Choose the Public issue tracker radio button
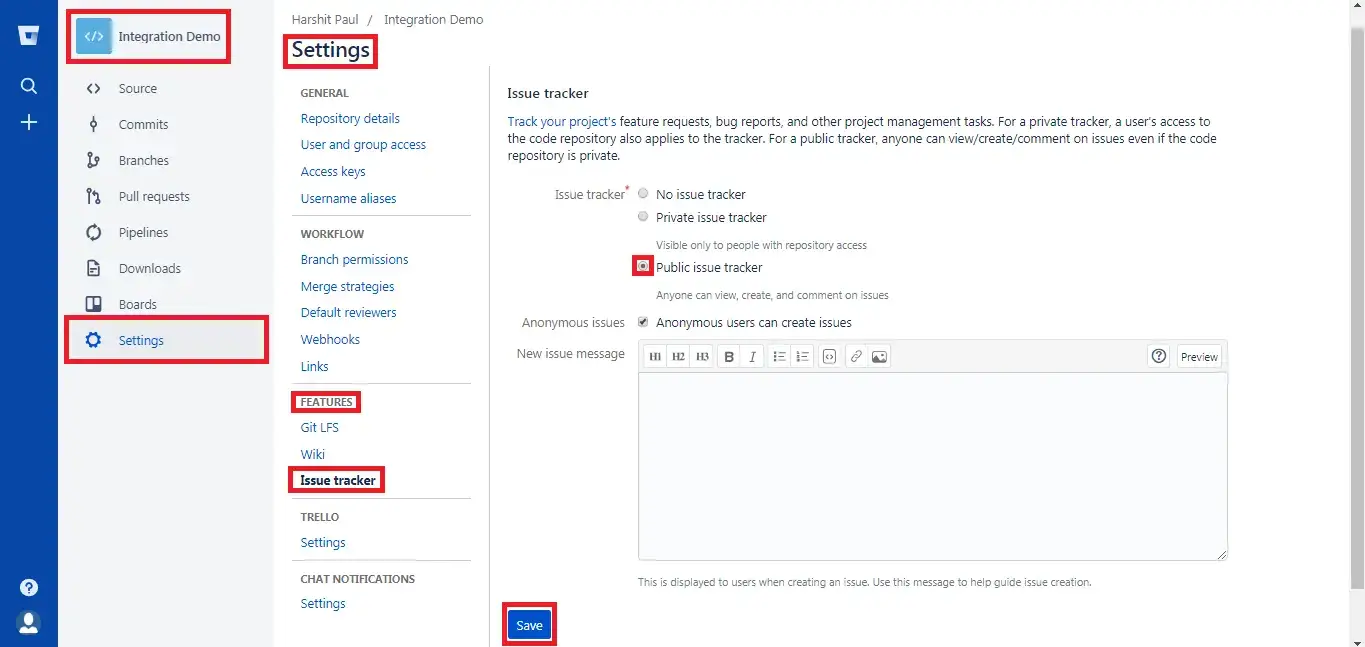This screenshot has width=1365, height=647. [643, 266]
